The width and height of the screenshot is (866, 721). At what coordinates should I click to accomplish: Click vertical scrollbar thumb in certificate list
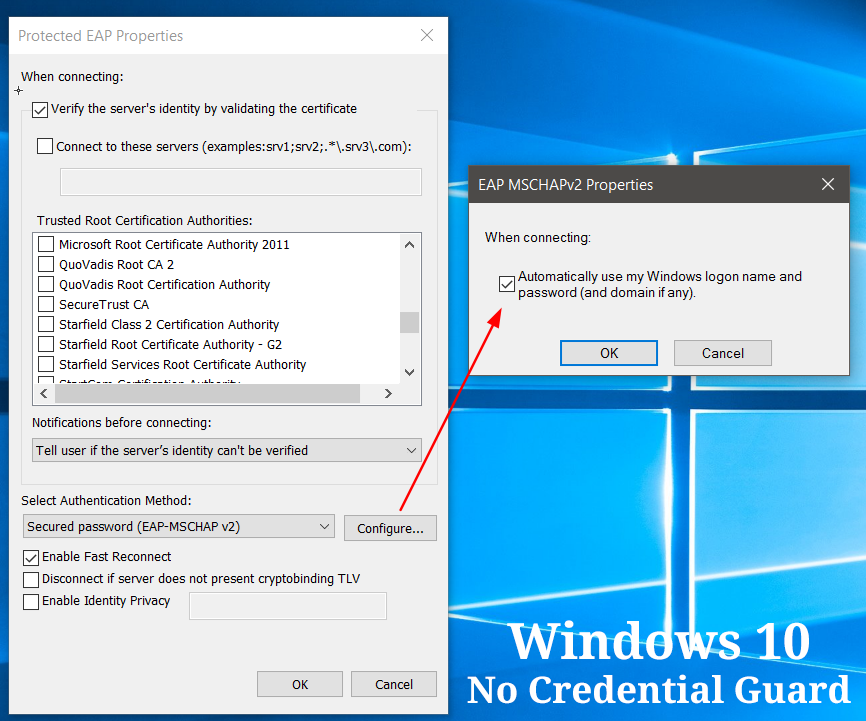click(x=409, y=323)
